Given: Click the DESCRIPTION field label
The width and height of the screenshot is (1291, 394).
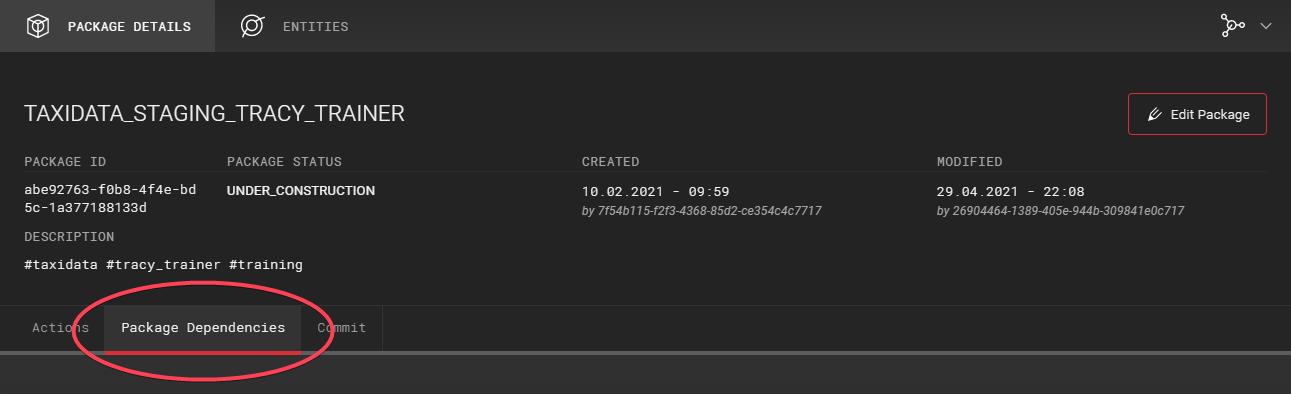Looking at the screenshot, I should 69,237.
